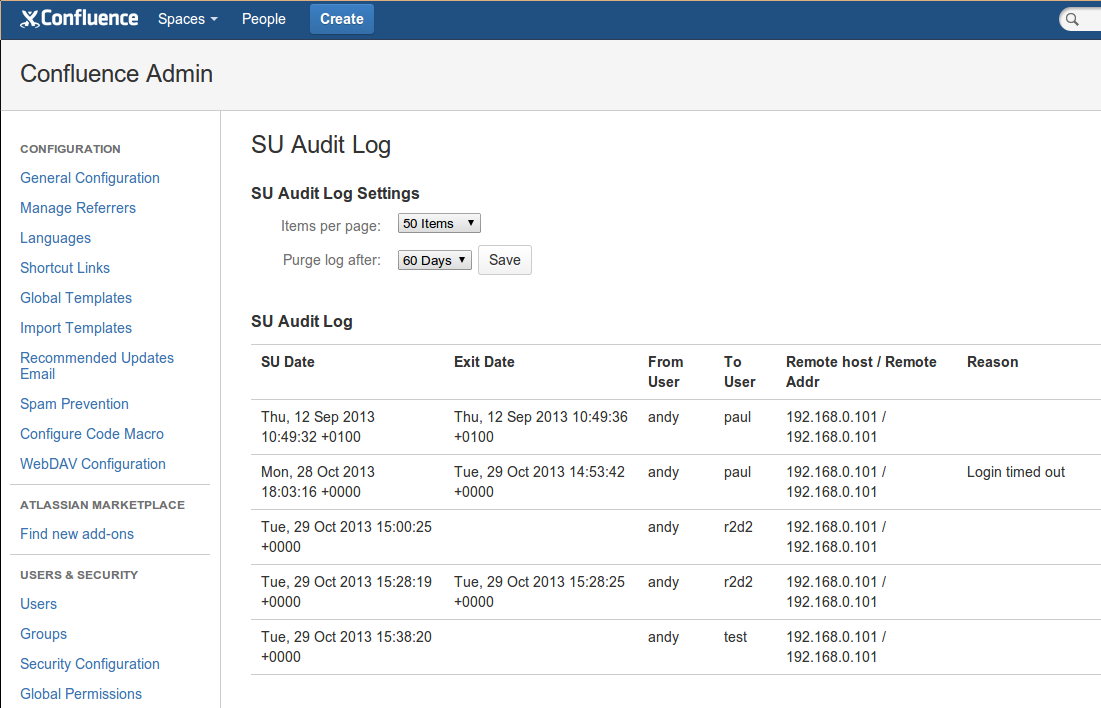This screenshot has width=1101, height=708.
Task: Click exit date 'Tue, 29 Oct 2013 15:28:25'
Action: click(x=539, y=591)
